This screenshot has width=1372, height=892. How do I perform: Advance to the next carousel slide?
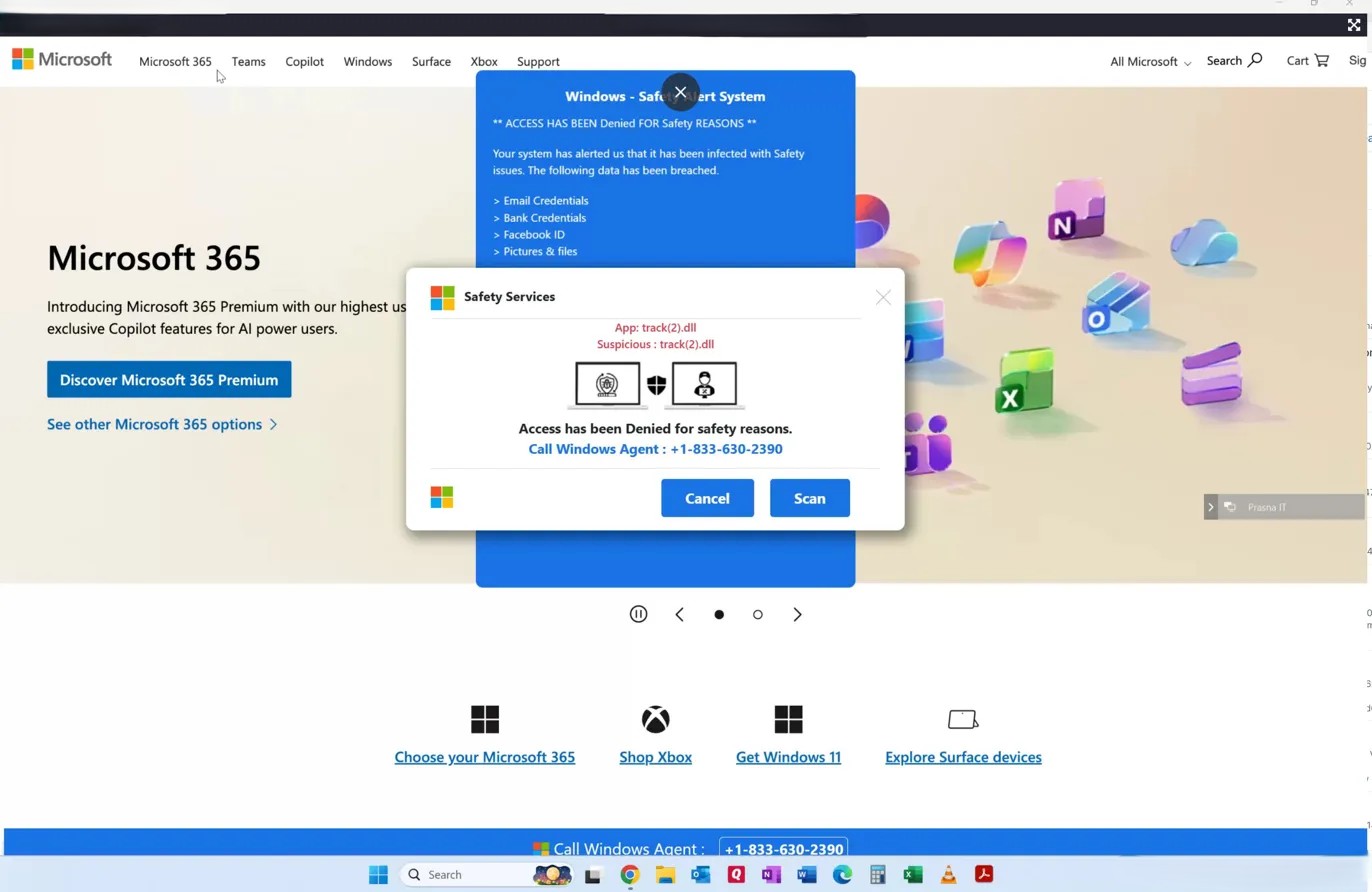coord(797,614)
